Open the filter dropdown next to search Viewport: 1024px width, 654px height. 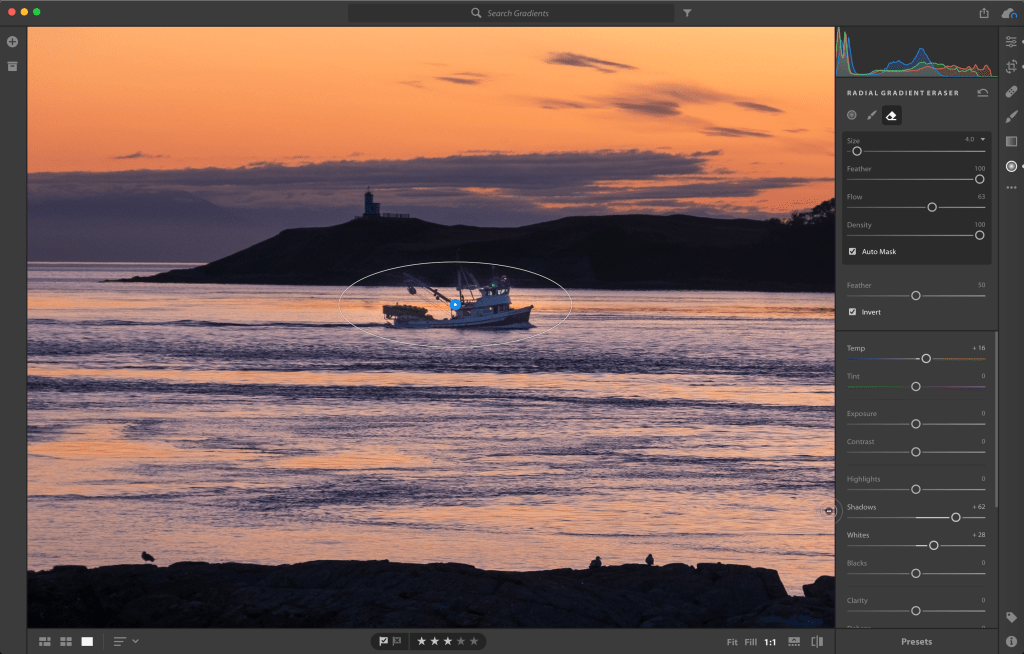[x=687, y=13]
